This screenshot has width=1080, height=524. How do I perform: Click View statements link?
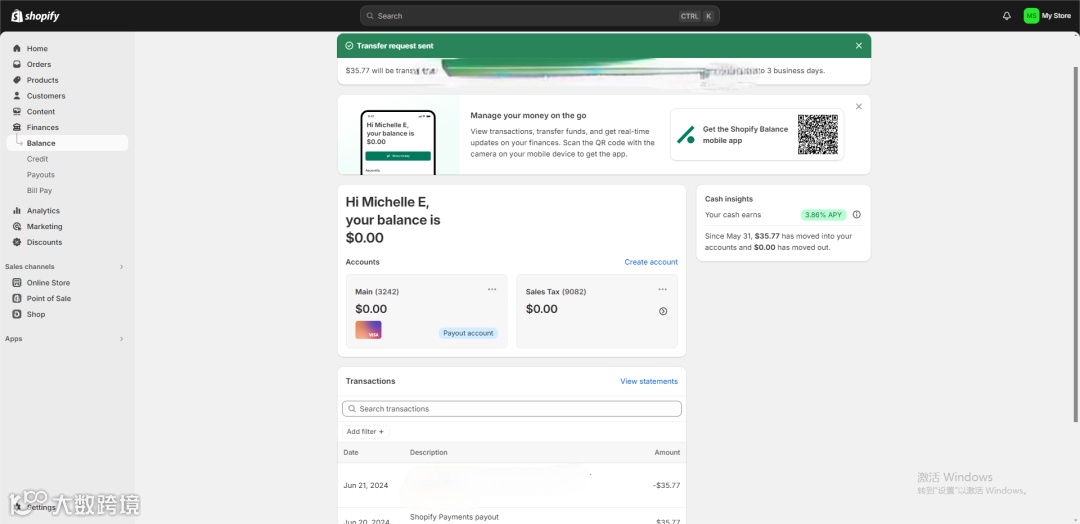click(x=649, y=381)
